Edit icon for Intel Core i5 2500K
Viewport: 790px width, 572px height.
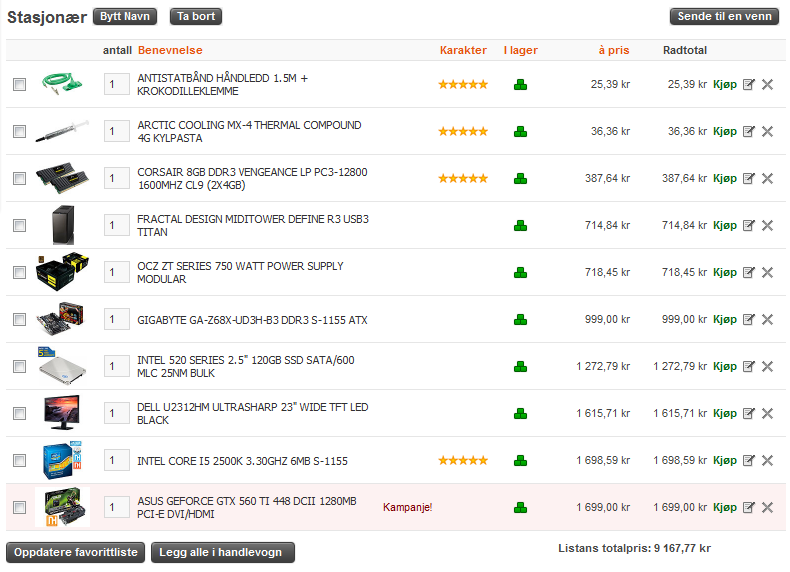coord(749,460)
